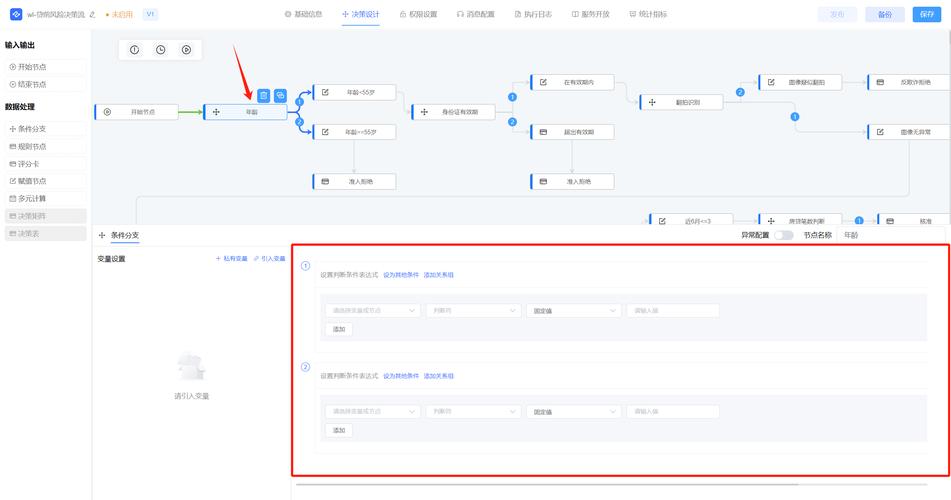951x500 pixels.
Task: Pick 开始节点 from the left palette
Action: [x=45, y=67]
